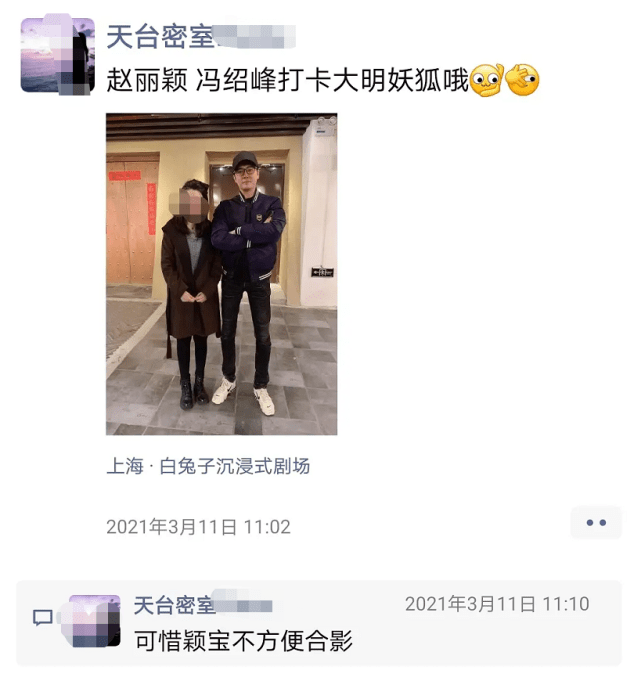Click the white sneakers in the photo
641x674 pixels.
pos(244,395)
